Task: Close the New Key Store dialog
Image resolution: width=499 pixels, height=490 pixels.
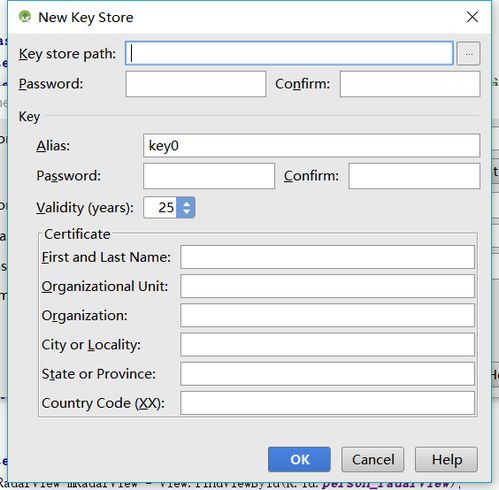Action: 472,17
